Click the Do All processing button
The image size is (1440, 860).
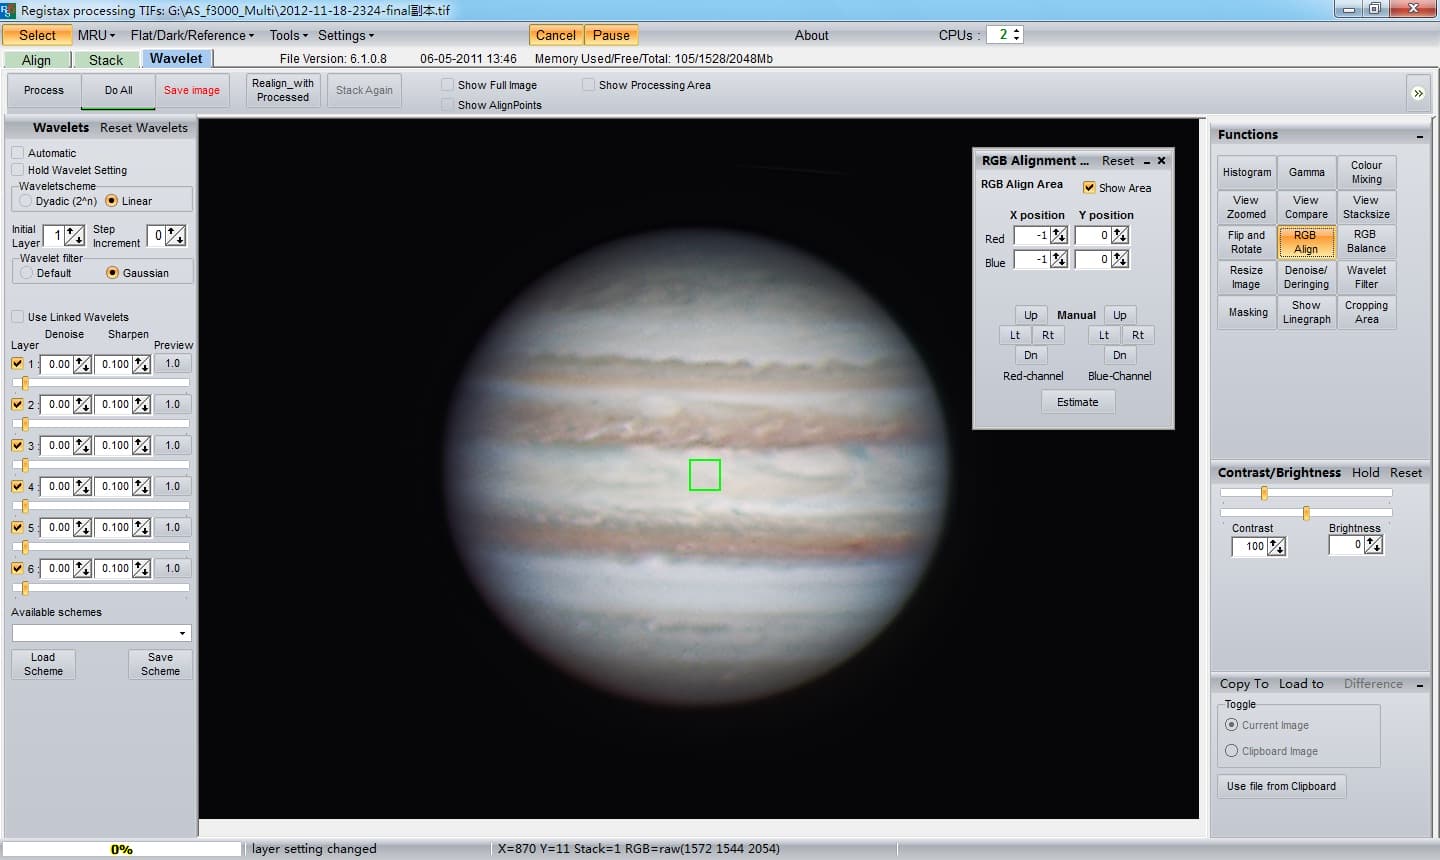pyautogui.click(x=117, y=90)
